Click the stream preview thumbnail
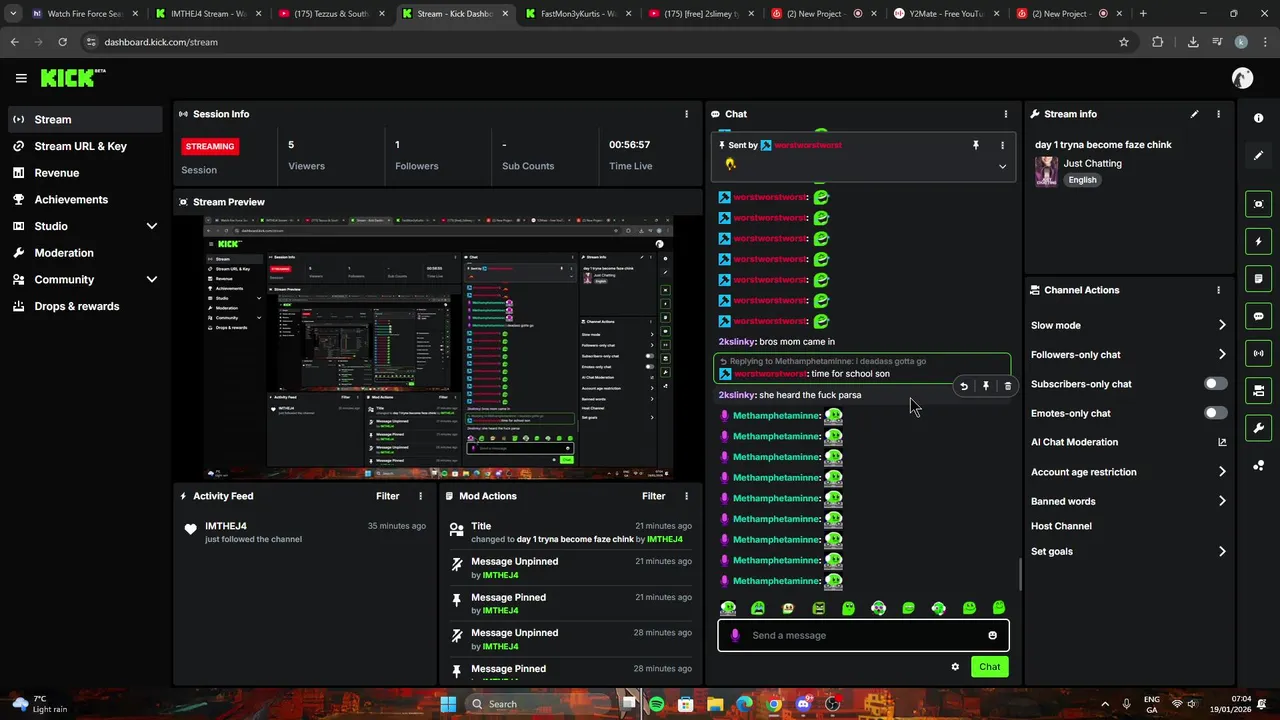 click(x=438, y=347)
